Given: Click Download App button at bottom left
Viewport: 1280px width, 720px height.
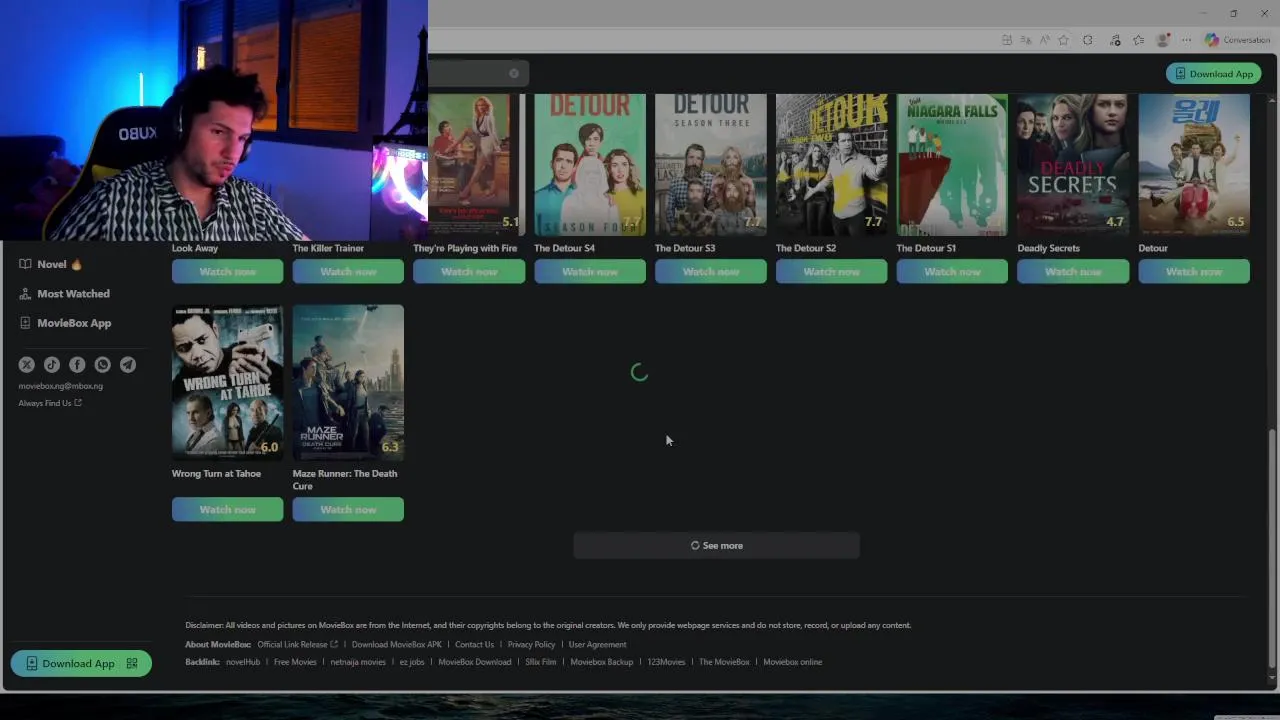Looking at the screenshot, I should (81, 663).
